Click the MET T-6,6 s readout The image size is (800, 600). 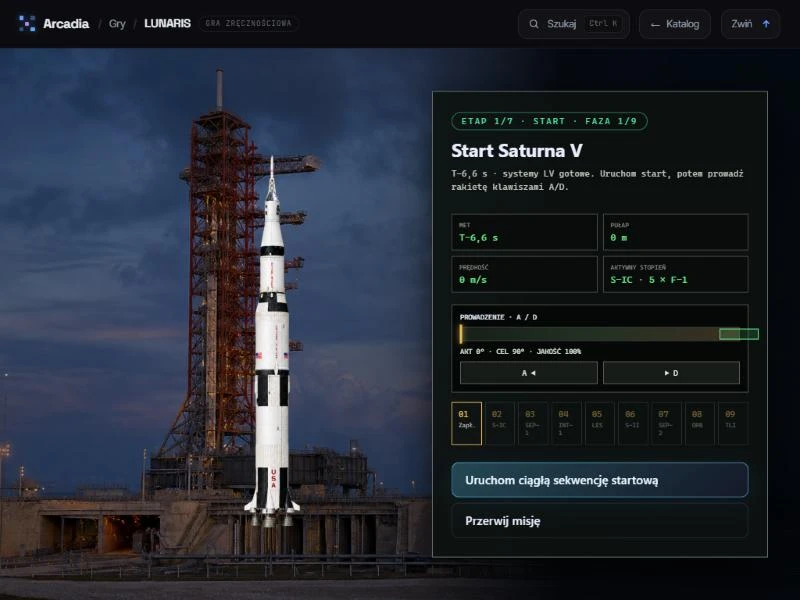tap(524, 232)
